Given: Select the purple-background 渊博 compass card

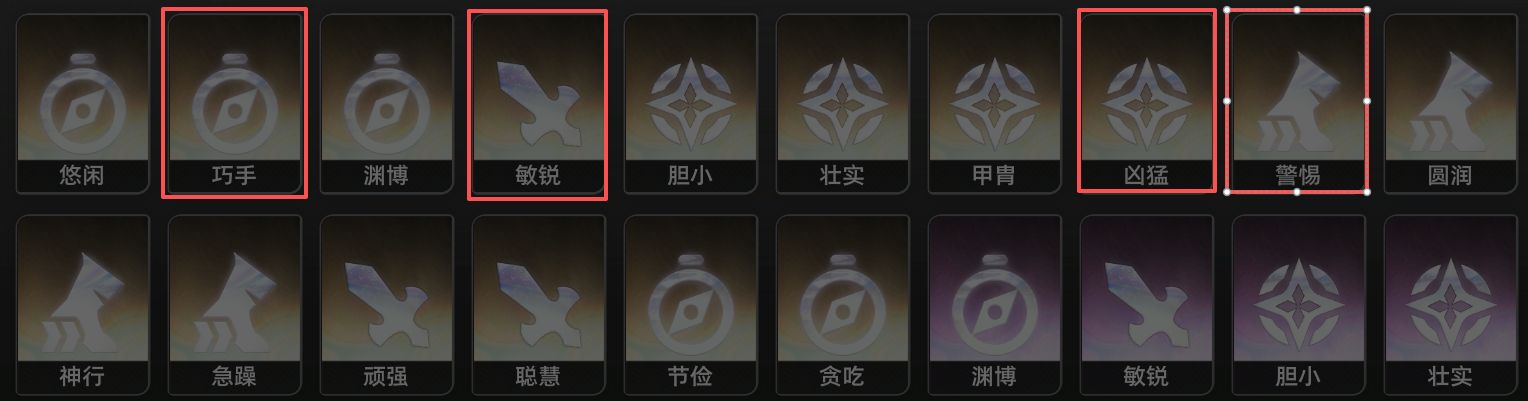Looking at the screenshot, I should click(x=994, y=304).
